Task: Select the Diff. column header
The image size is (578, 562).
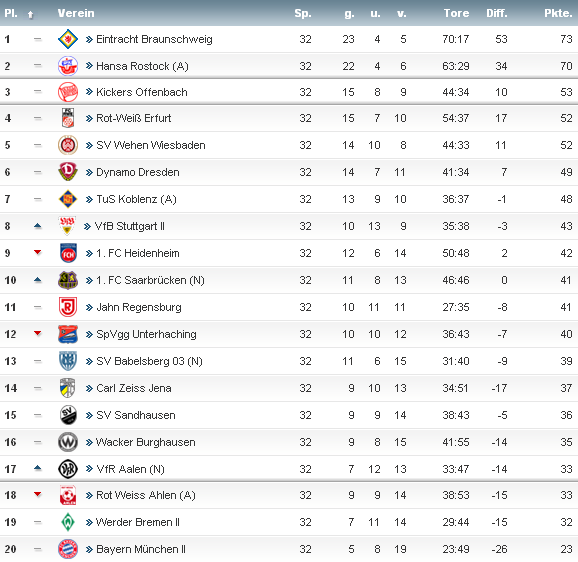Action: [497, 13]
